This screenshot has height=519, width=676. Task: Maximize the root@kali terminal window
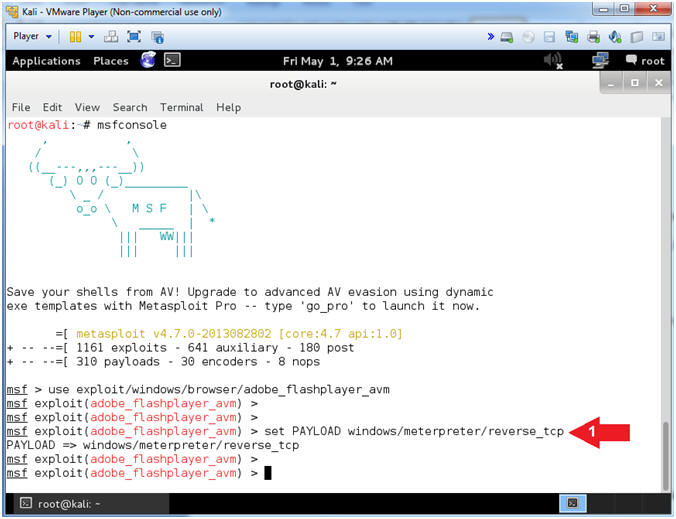[x=635, y=83]
